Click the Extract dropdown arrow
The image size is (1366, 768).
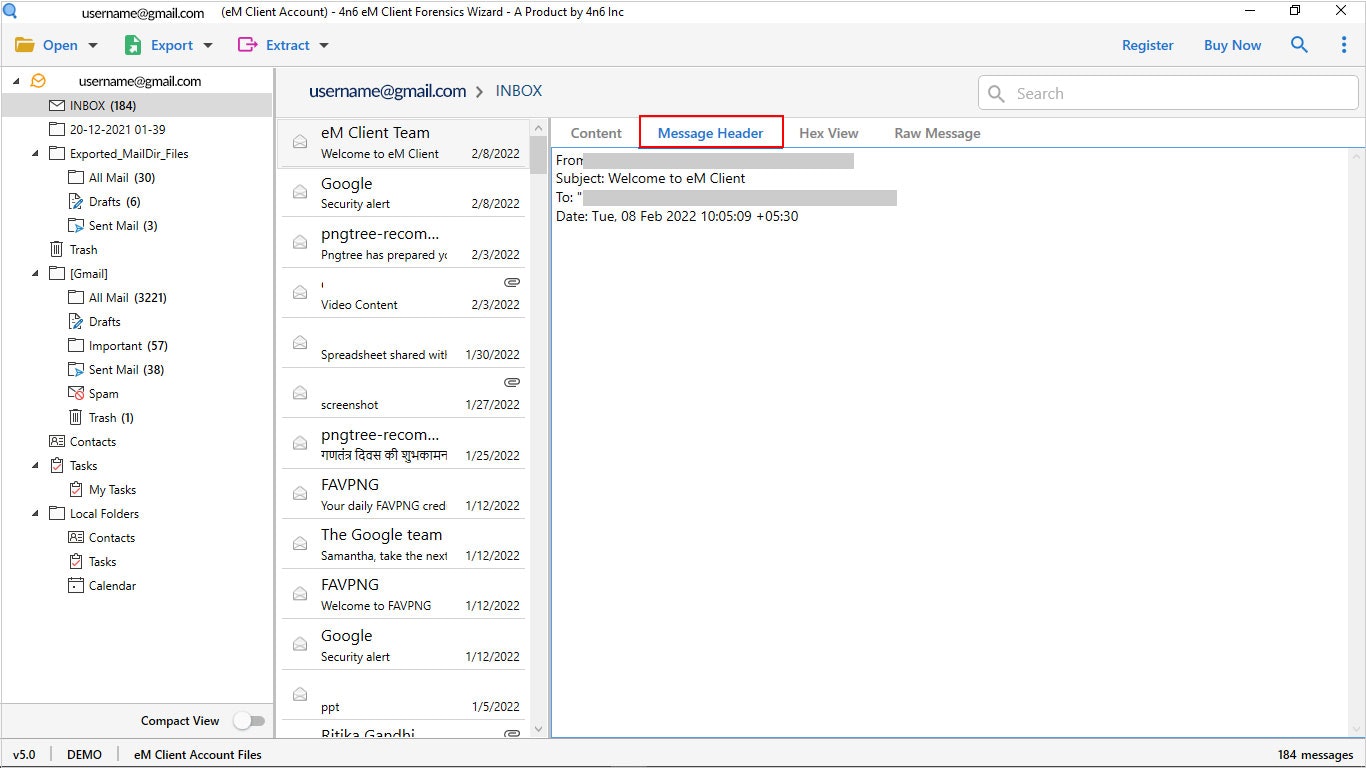point(323,45)
